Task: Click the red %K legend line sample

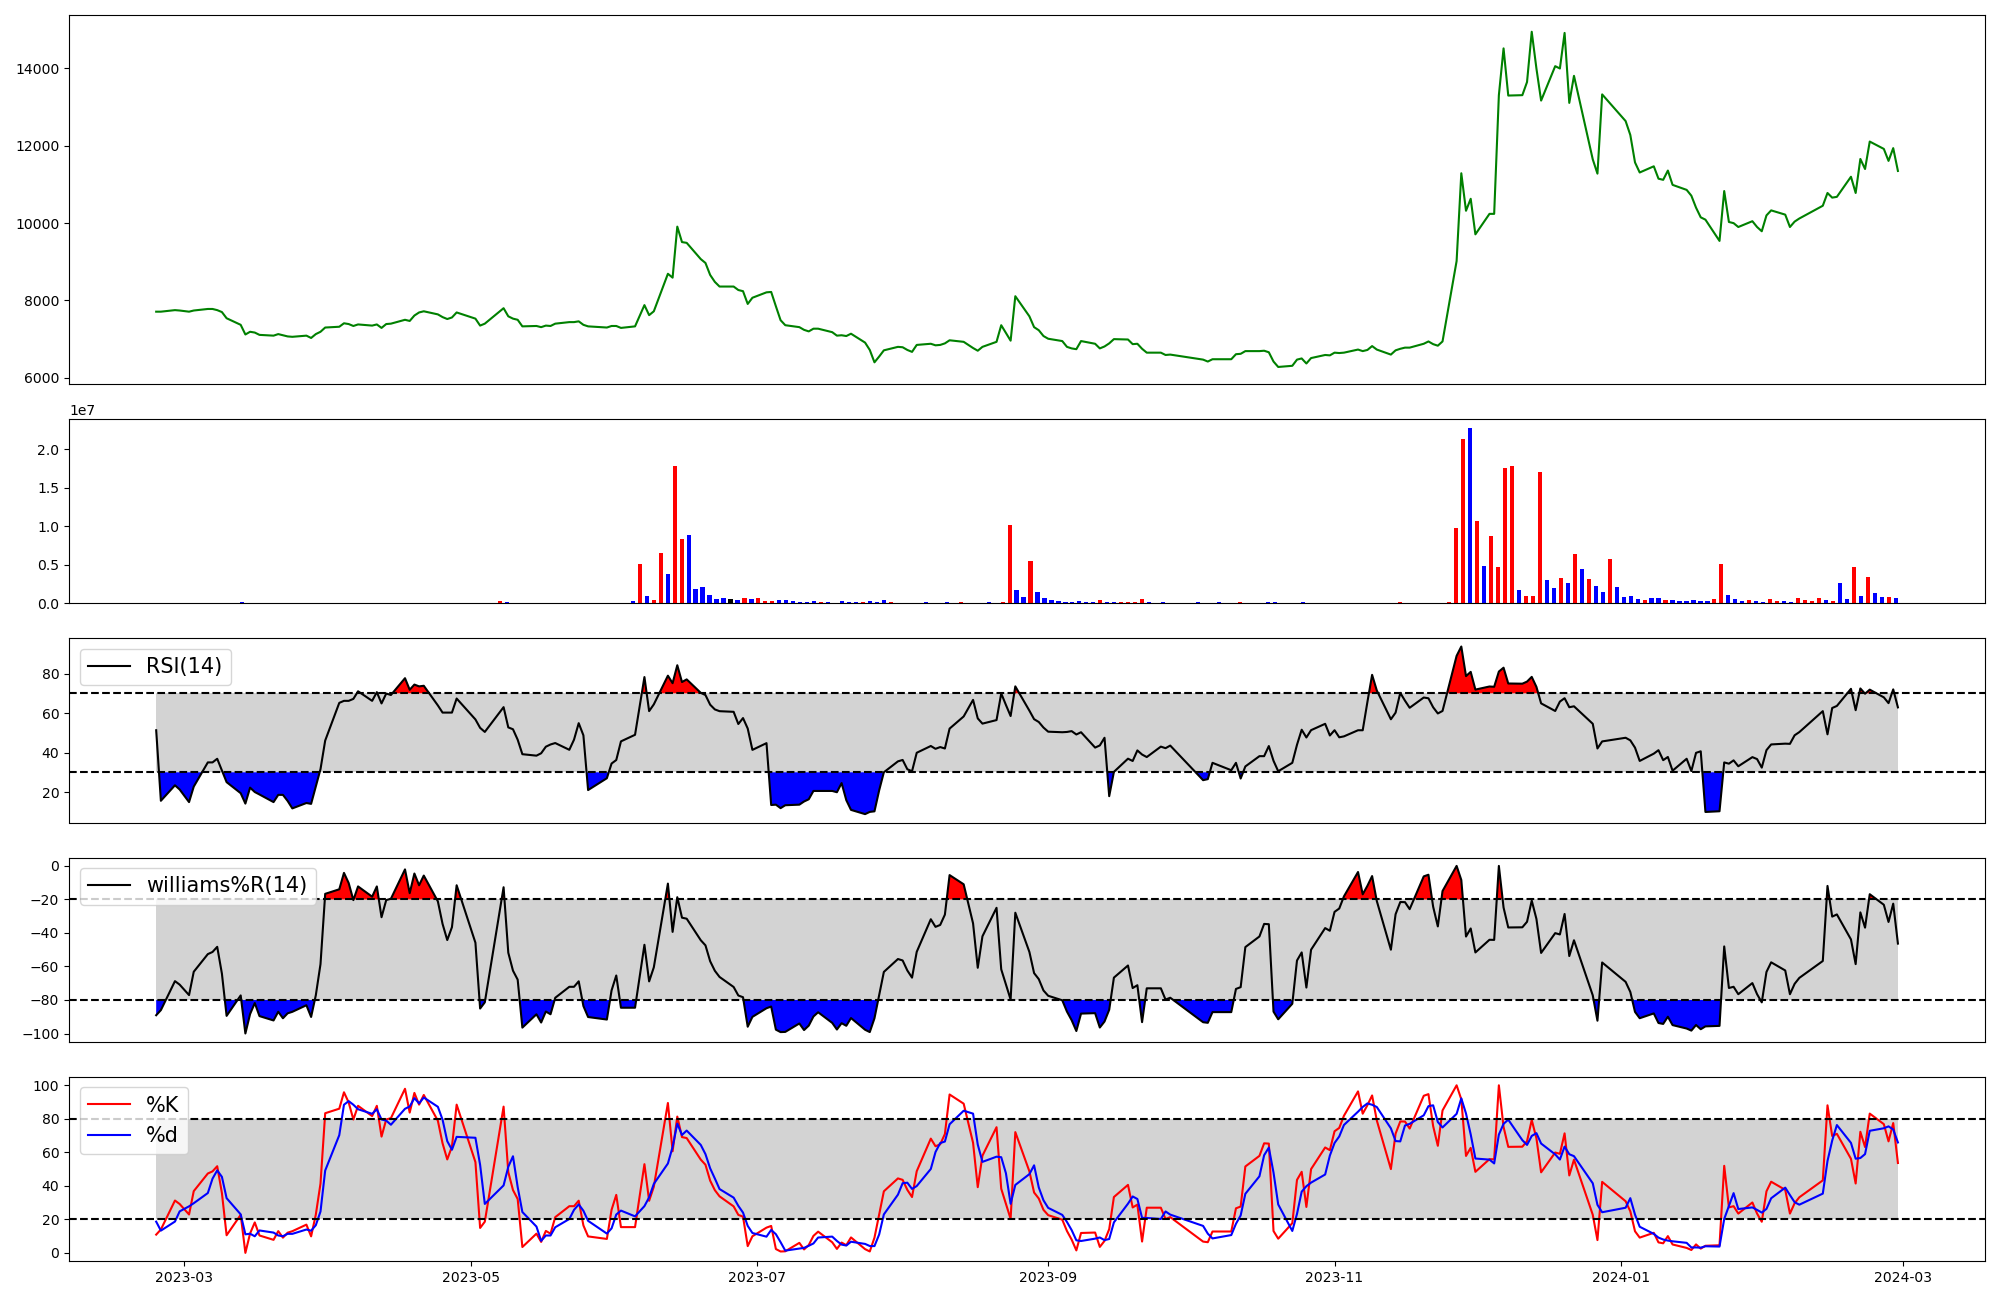Action: click(x=109, y=1105)
